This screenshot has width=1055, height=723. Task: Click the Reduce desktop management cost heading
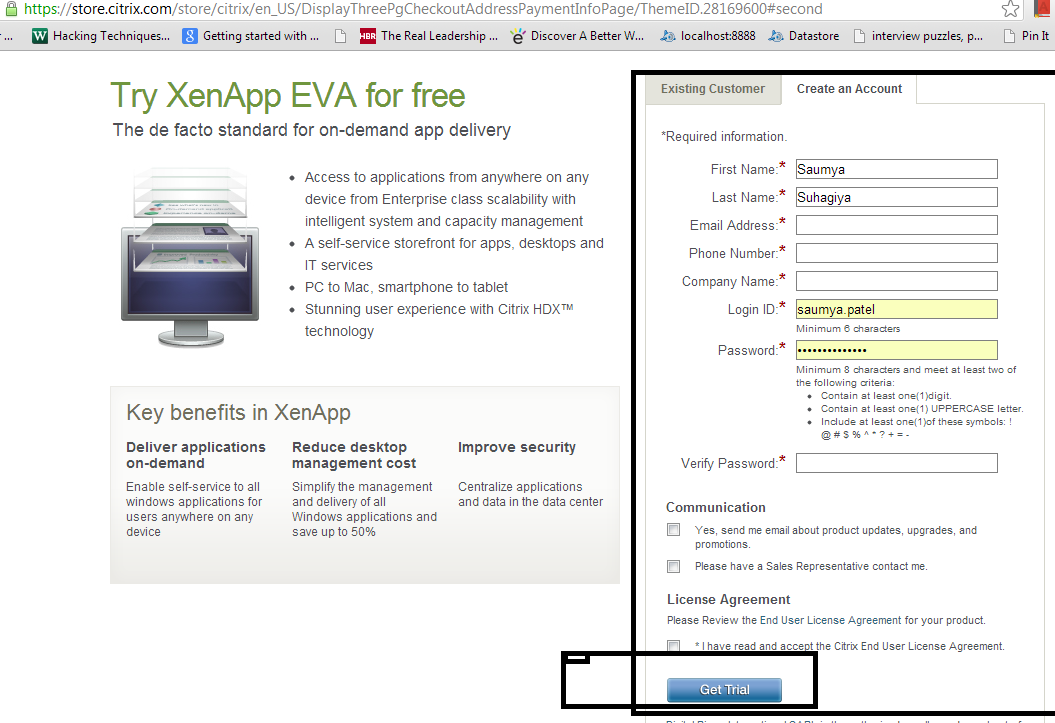coord(354,455)
